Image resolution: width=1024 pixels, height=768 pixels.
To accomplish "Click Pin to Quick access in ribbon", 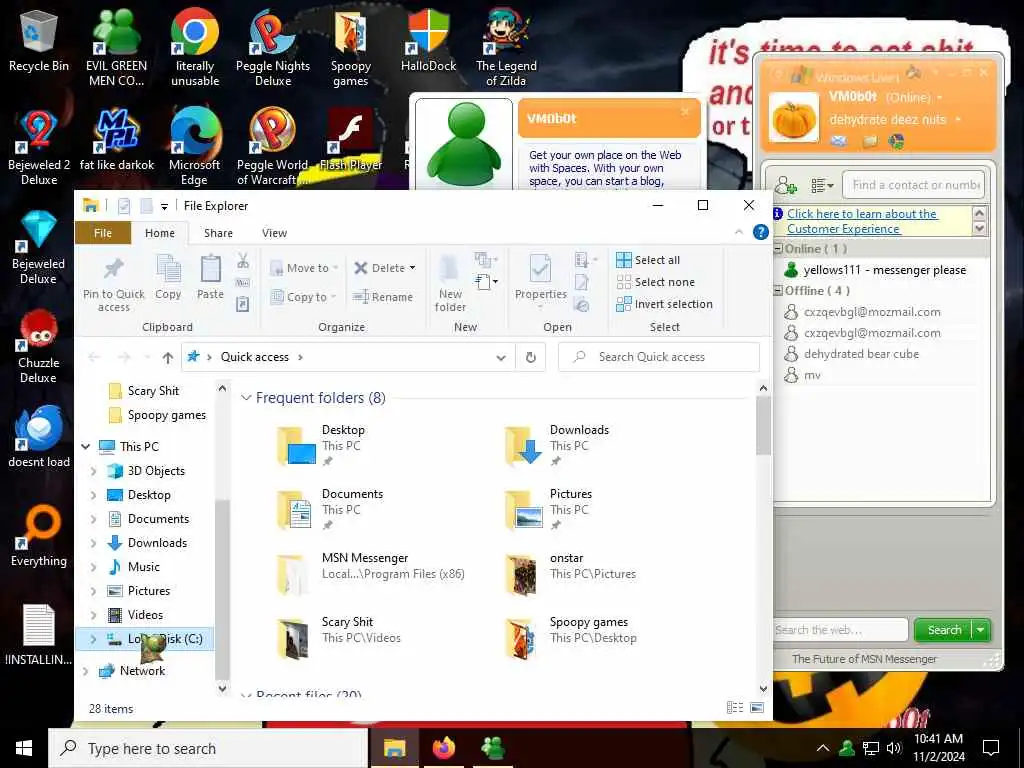I will (x=114, y=282).
